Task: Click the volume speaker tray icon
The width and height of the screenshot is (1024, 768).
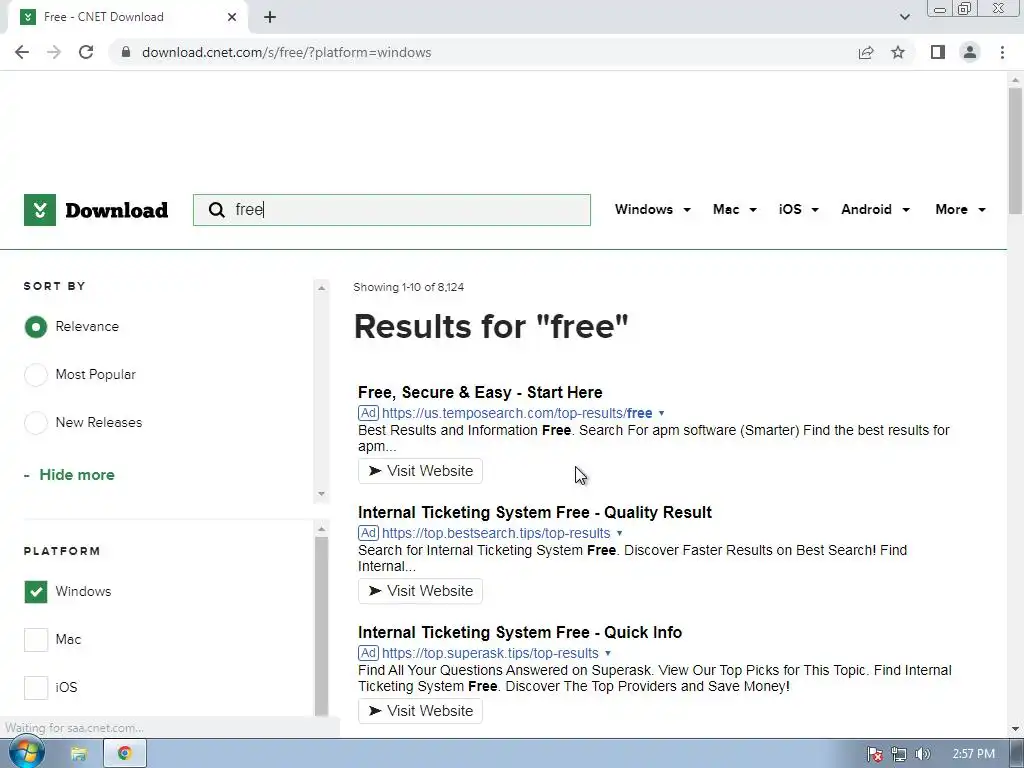Action: pos(922,754)
